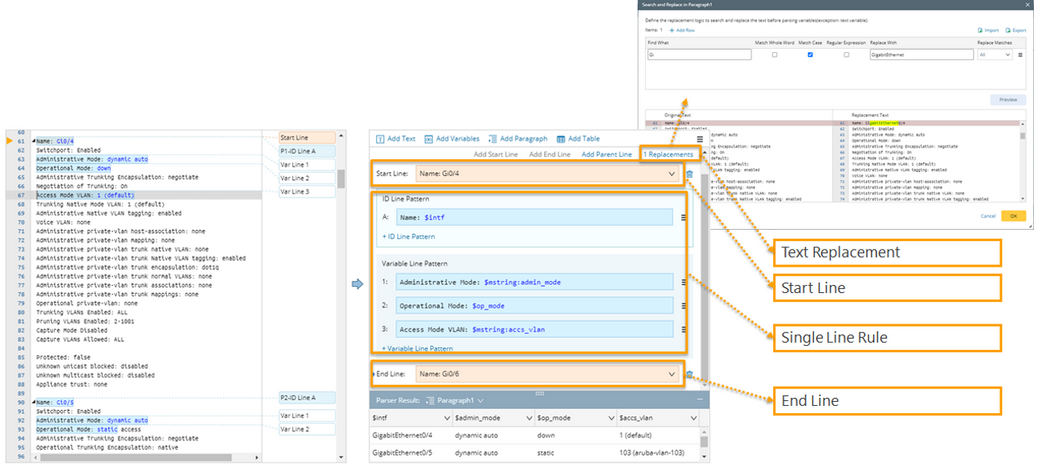The width and height of the screenshot is (1038, 474).
Task: Tick the Regular Expression checkbox
Action: [846, 55]
